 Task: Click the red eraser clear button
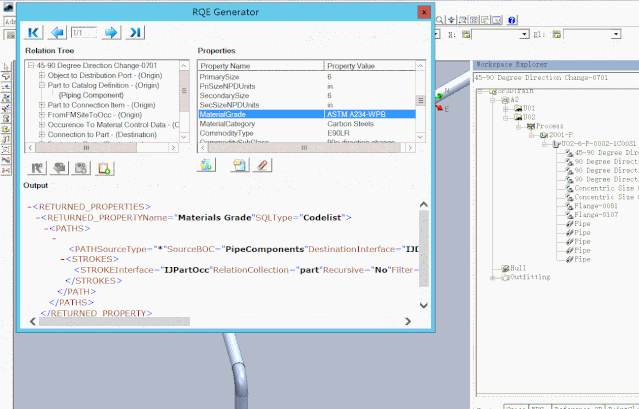tap(262, 165)
